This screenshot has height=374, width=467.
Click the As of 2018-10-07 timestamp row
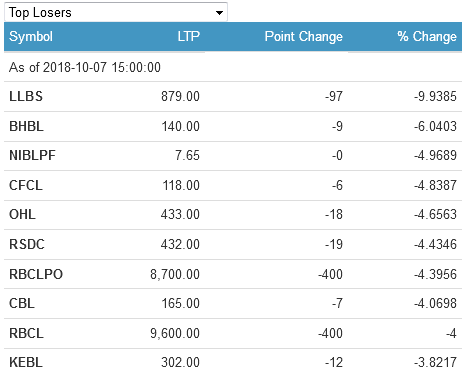[233, 67]
